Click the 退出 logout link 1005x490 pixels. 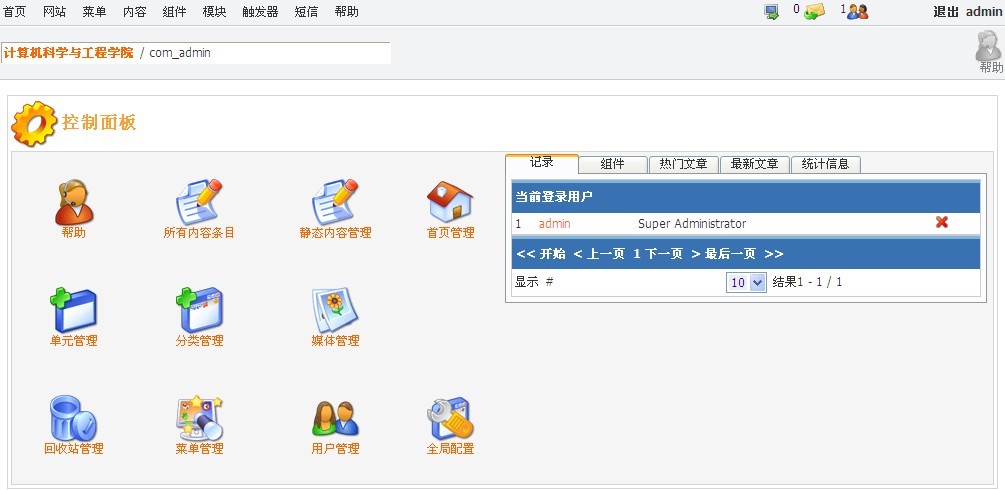[x=946, y=12]
